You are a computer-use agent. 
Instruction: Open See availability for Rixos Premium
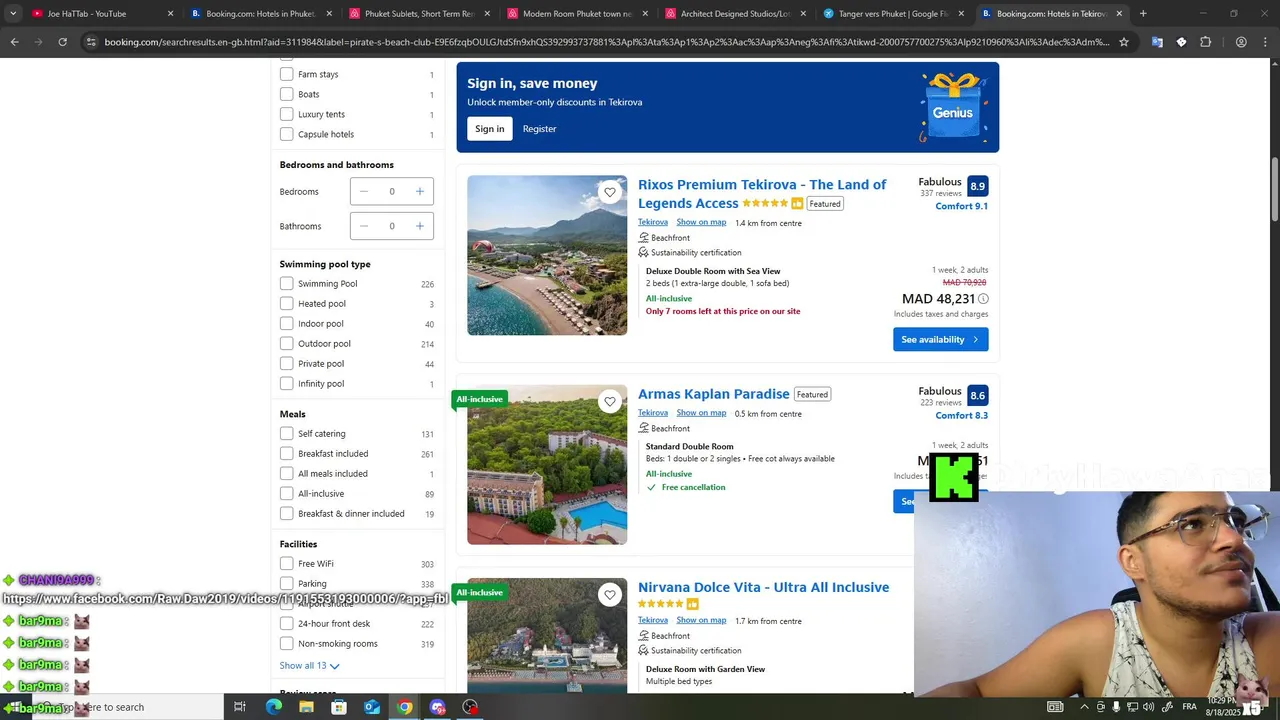(x=941, y=339)
